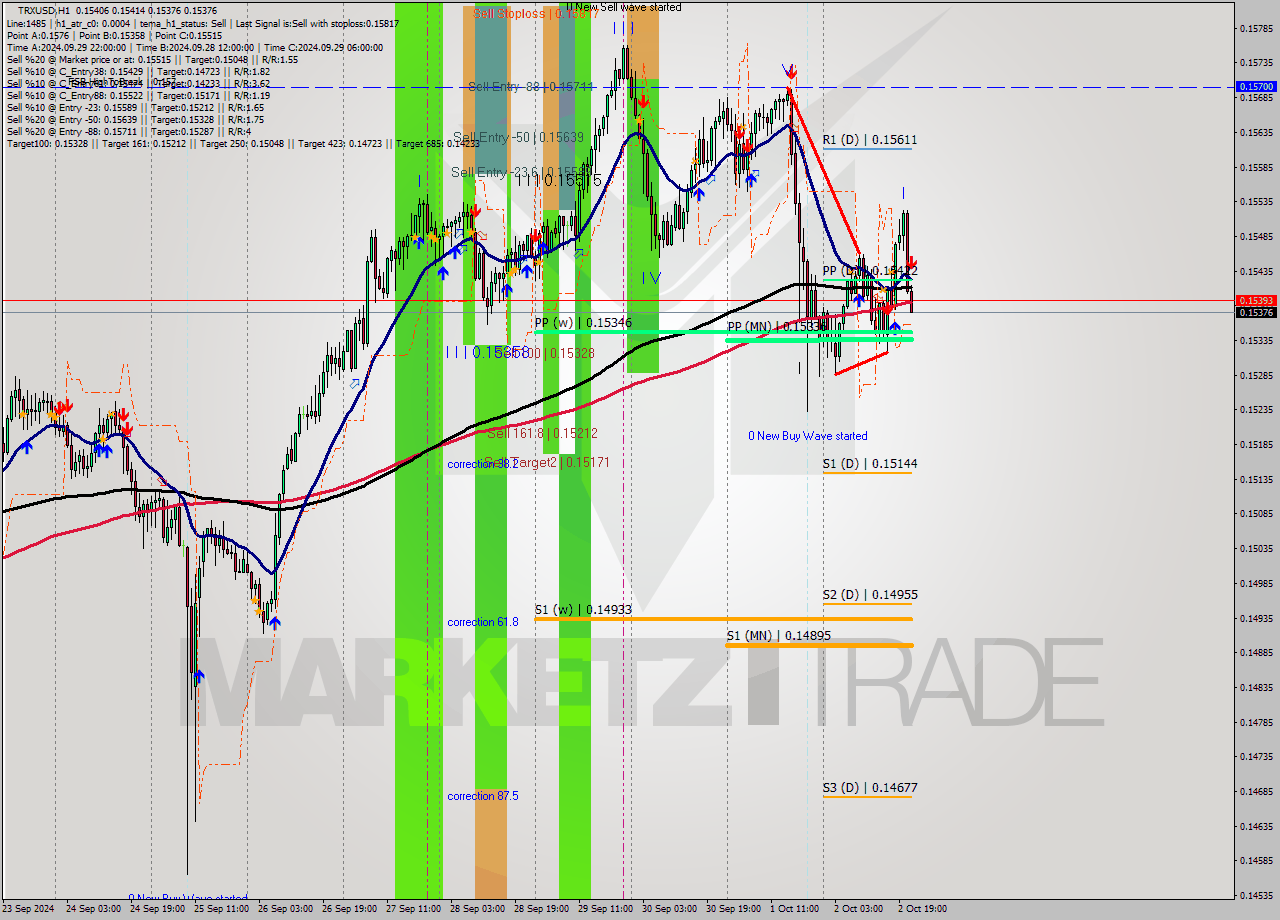The image size is (1280, 920).
Task: Click the S2 (D) | 0.14955 label
Action: pyautogui.click(x=869, y=595)
